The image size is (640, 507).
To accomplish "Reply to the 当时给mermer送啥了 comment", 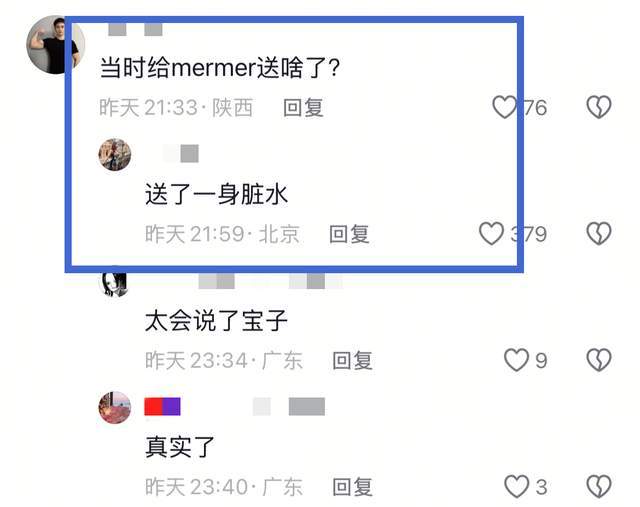I will [x=303, y=108].
